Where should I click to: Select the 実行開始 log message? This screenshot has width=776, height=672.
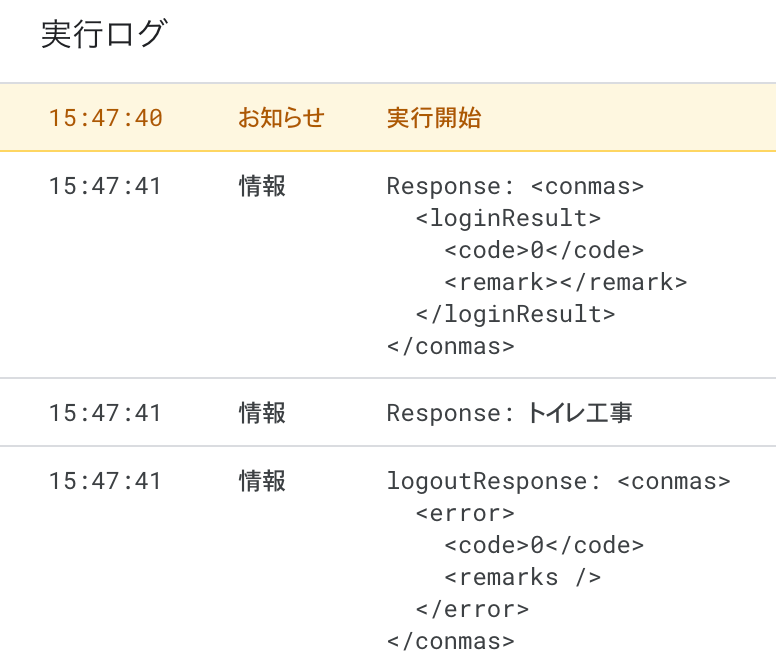(434, 118)
